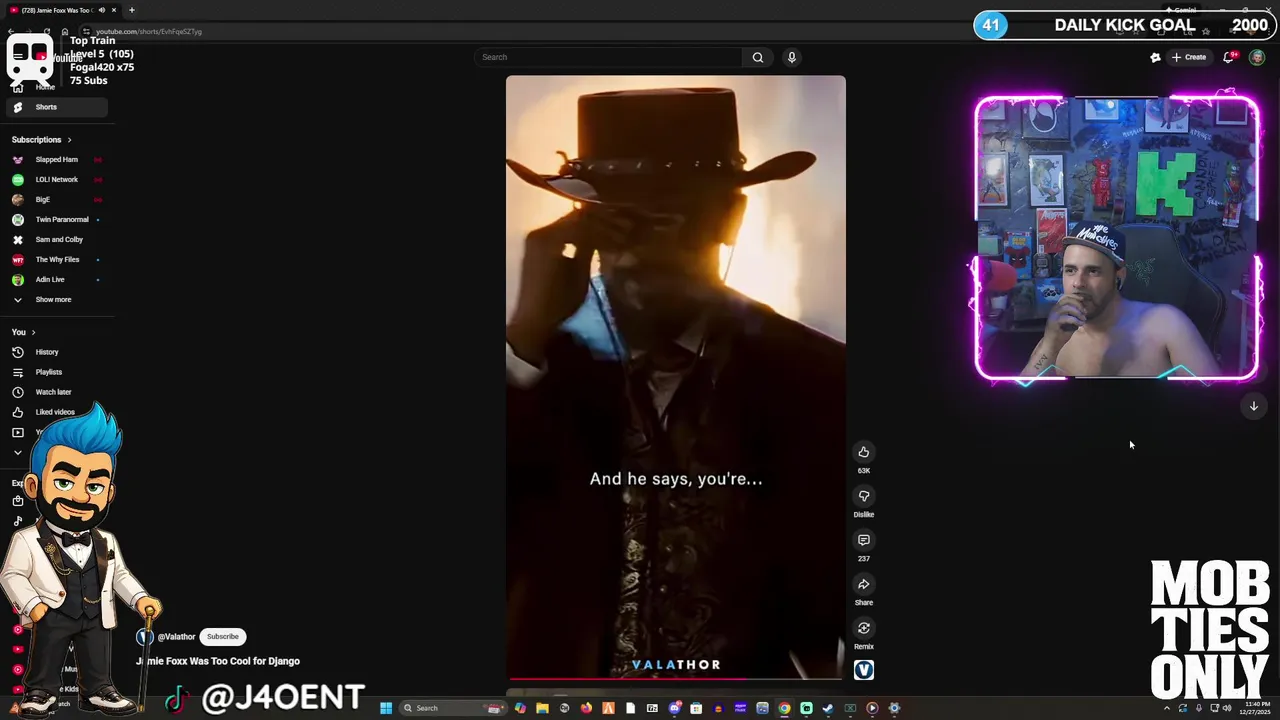Click the Dislike thumbs-down icon
1280x720 pixels.
864,496
